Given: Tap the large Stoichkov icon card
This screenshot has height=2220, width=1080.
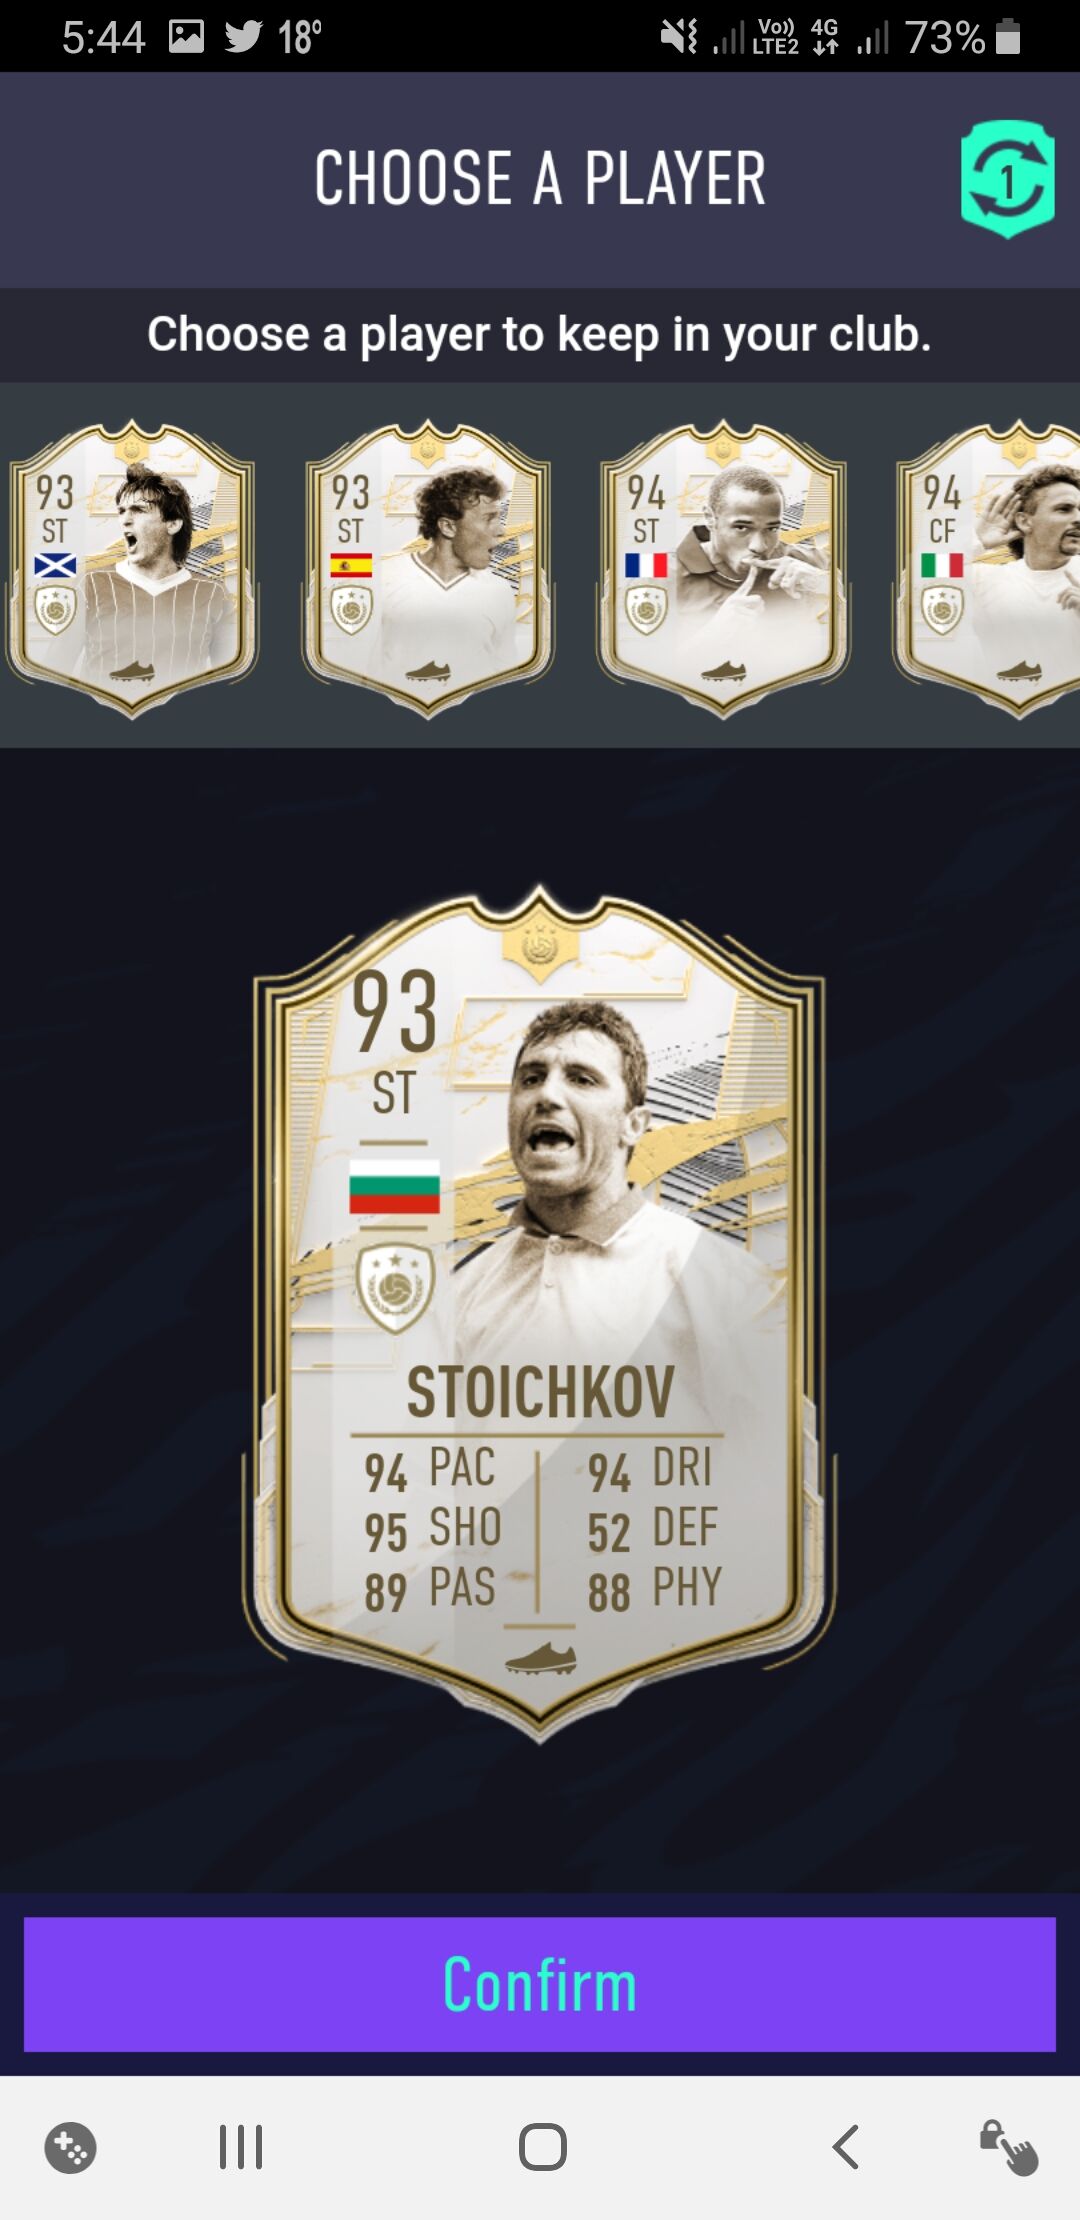Looking at the screenshot, I should tap(539, 1312).
